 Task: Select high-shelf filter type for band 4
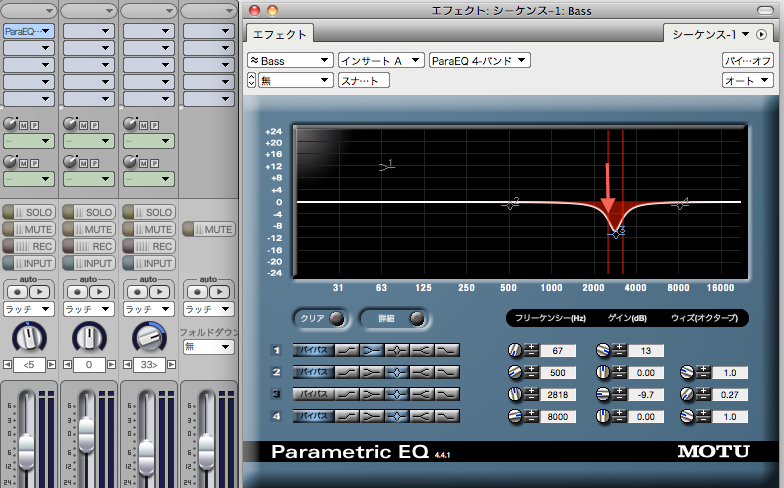click(422, 416)
